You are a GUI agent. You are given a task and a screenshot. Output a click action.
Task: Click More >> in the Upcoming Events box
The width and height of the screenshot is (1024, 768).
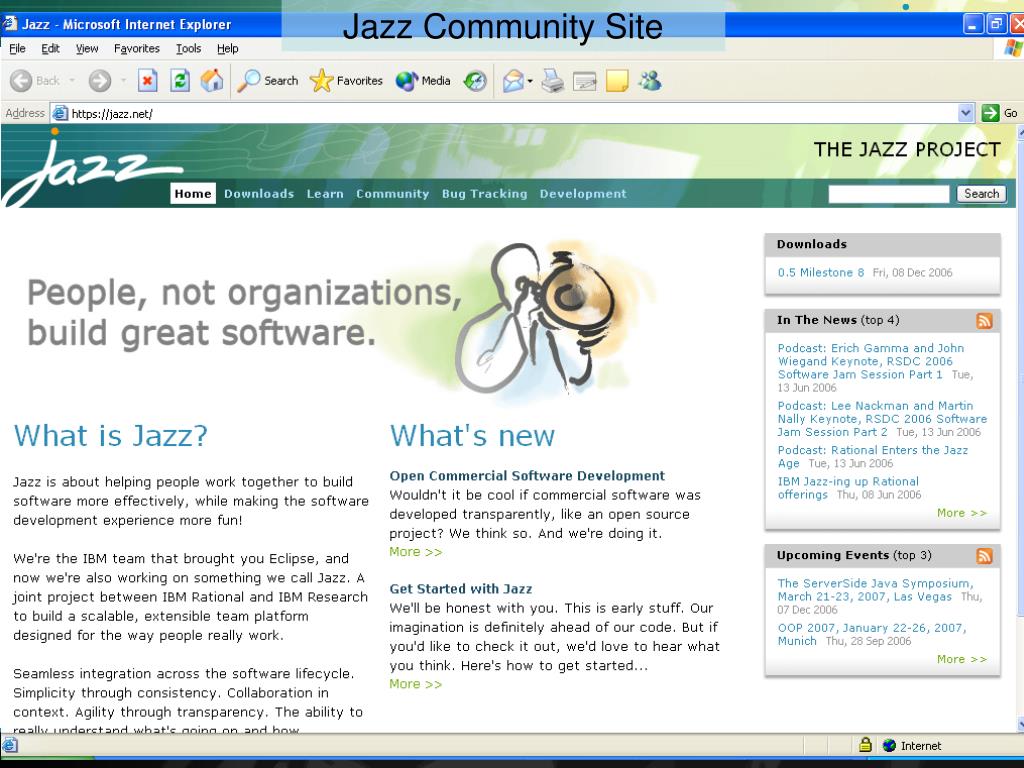(x=961, y=659)
